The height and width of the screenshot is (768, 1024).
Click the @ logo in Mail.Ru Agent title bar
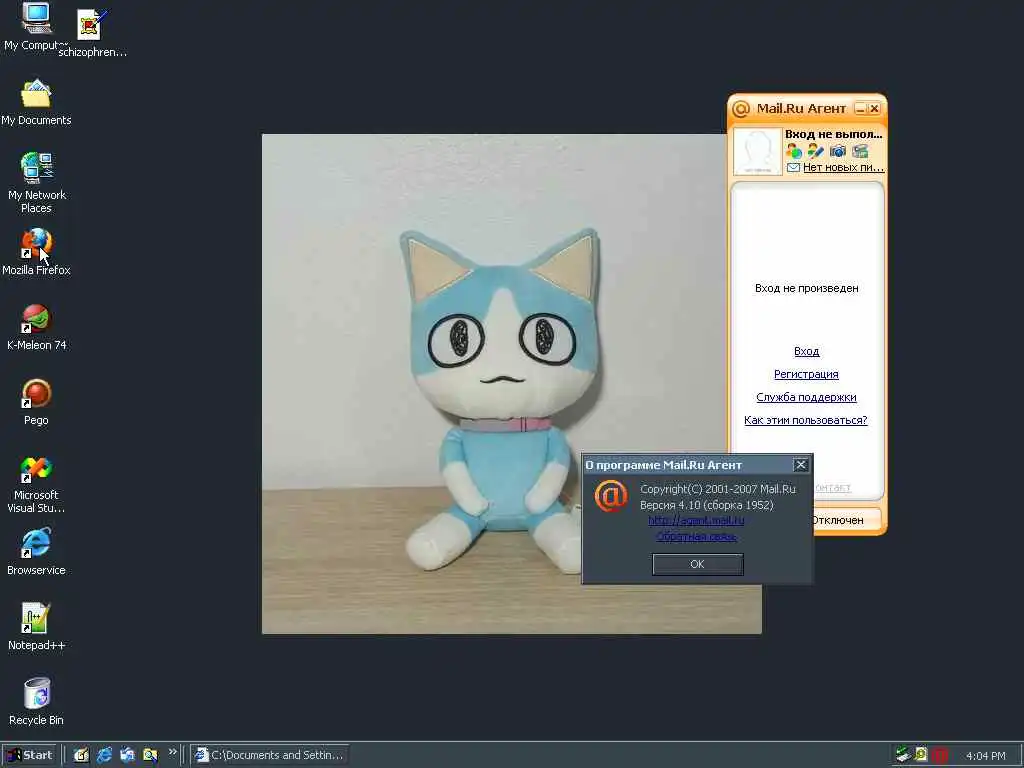pyautogui.click(x=741, y=108)
